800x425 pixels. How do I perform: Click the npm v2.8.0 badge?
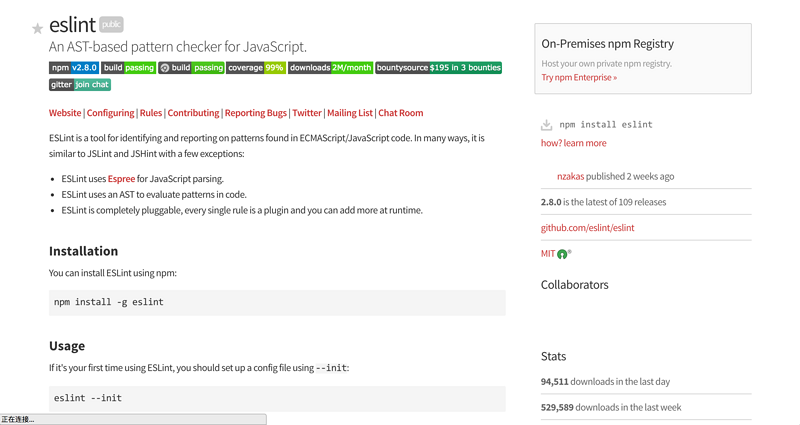74,68
